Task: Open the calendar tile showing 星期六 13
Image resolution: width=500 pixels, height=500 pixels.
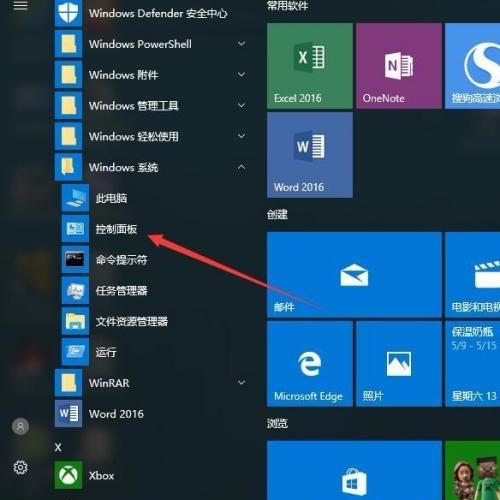Action: click(473, 364)
